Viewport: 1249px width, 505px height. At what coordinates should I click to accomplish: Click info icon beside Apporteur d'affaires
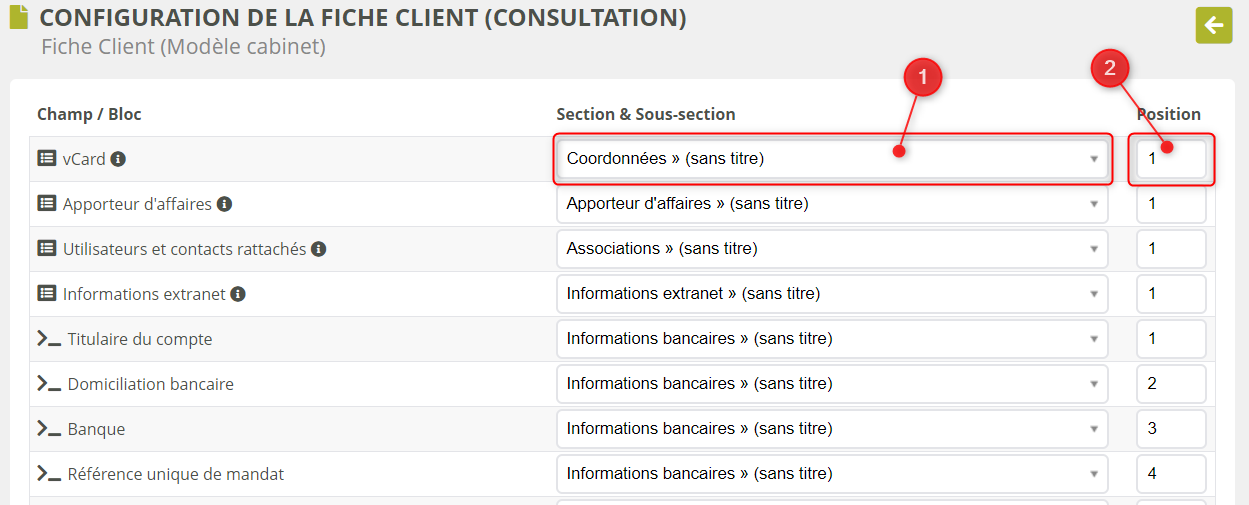(x=224, y=204)
